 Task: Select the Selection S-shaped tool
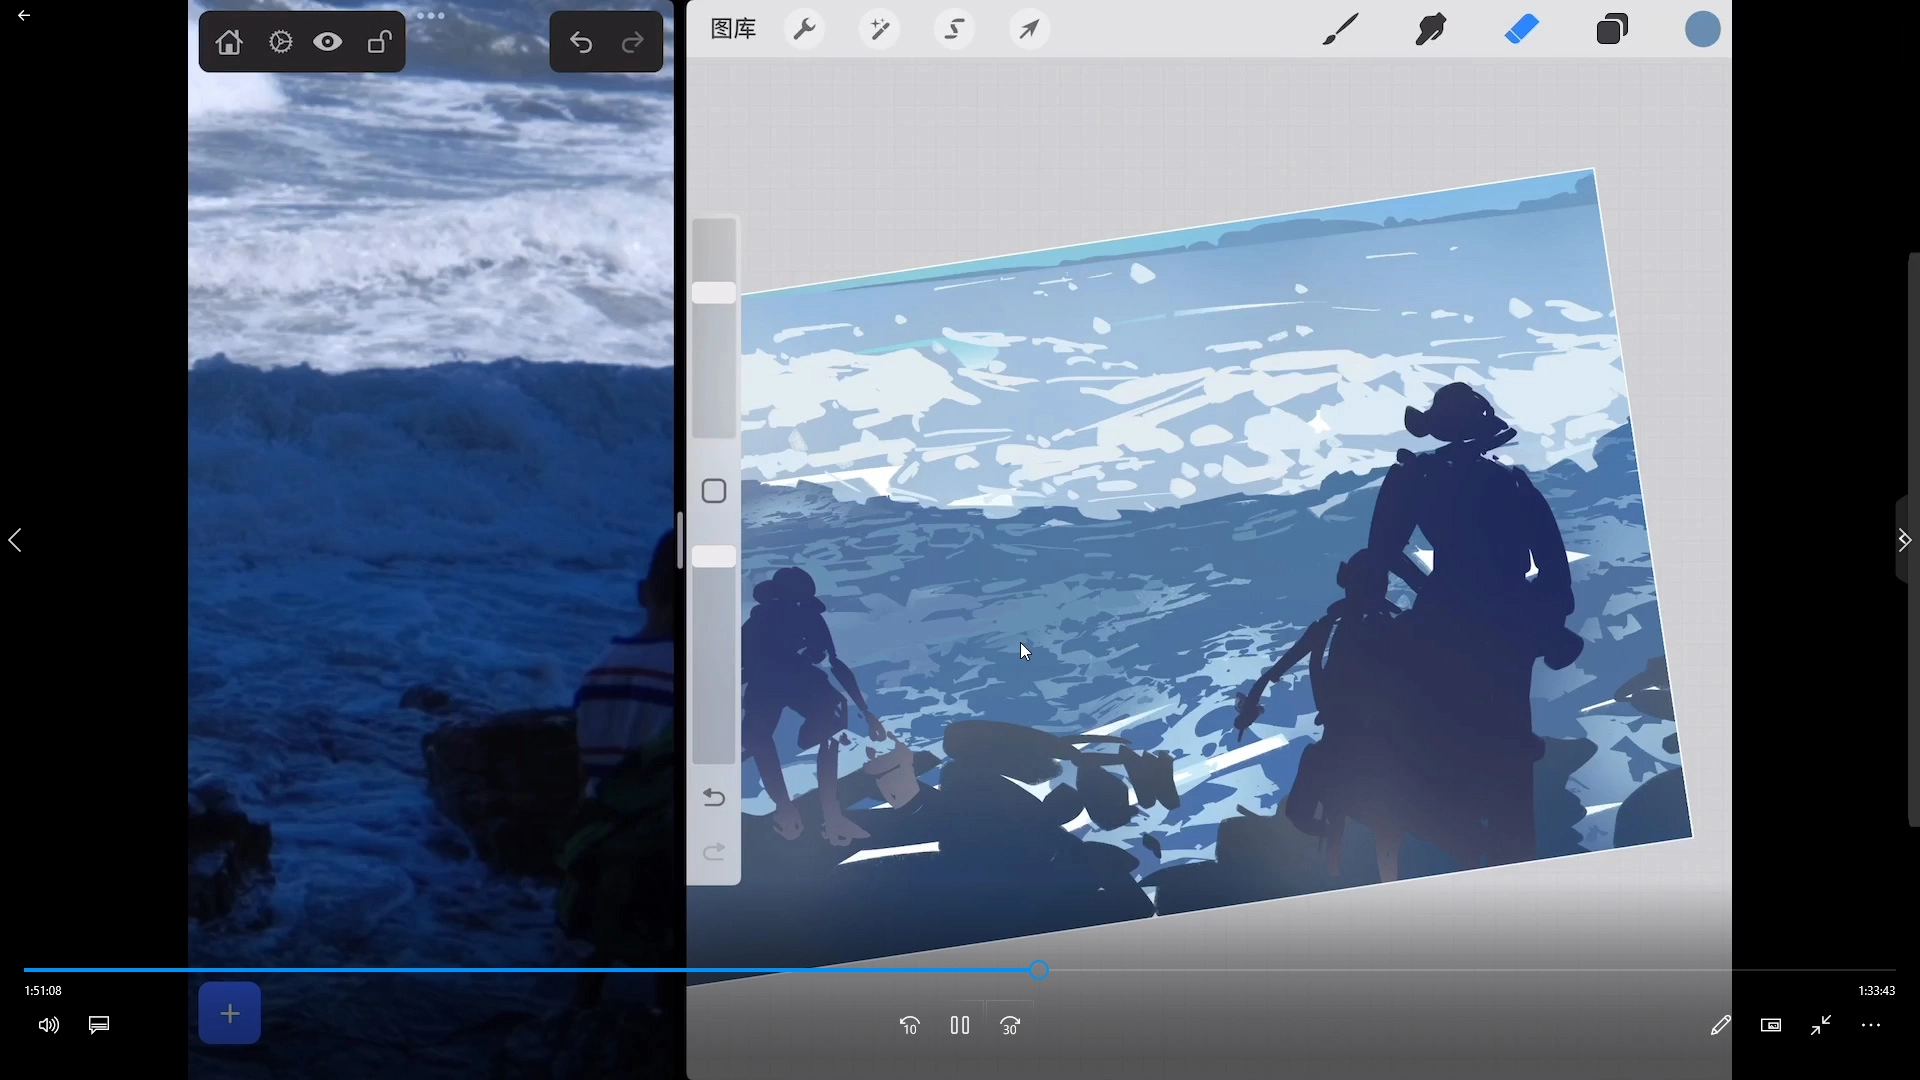click(955, 30)
